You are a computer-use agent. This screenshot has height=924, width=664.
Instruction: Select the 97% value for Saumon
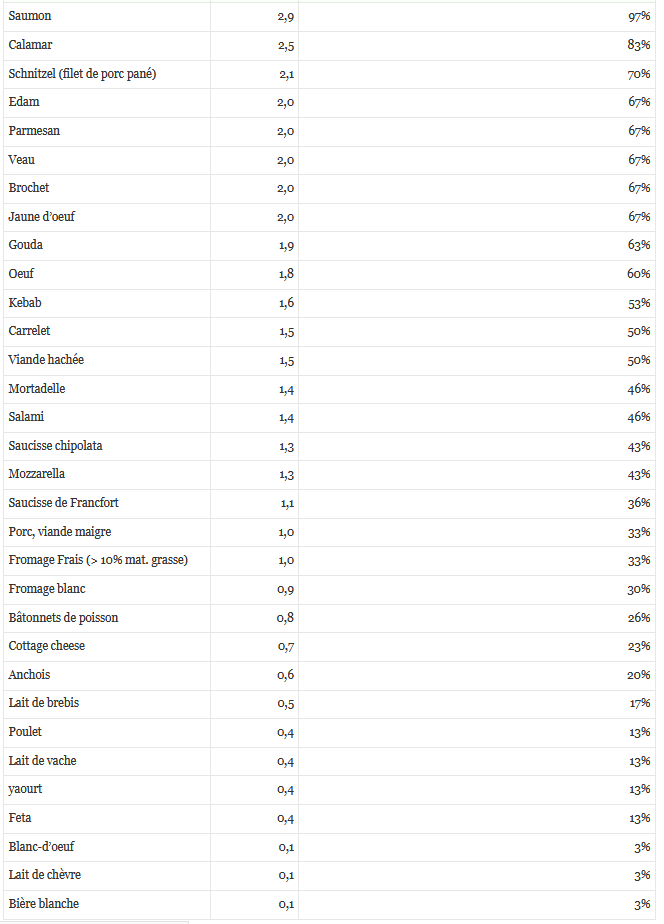point(639,17)
